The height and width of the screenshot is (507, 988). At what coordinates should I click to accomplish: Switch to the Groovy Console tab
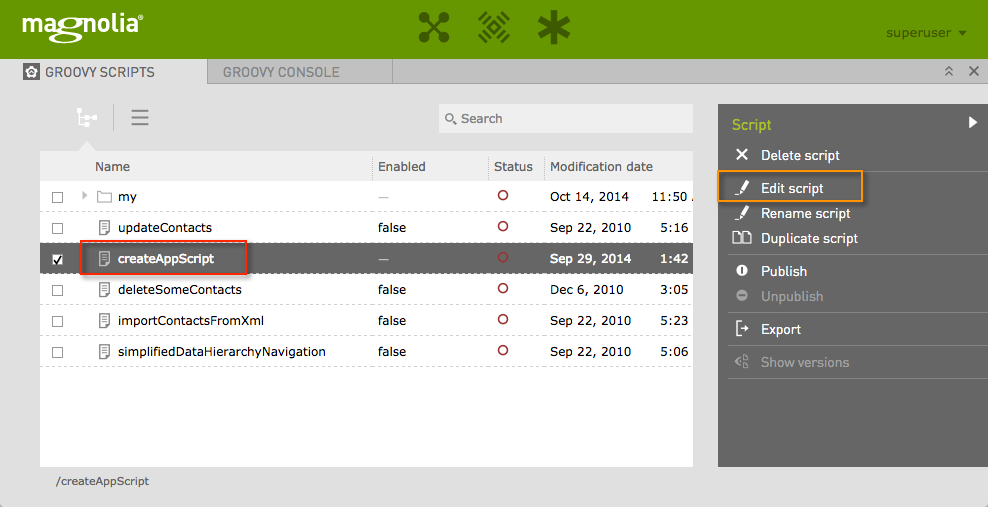coord(281,72)
